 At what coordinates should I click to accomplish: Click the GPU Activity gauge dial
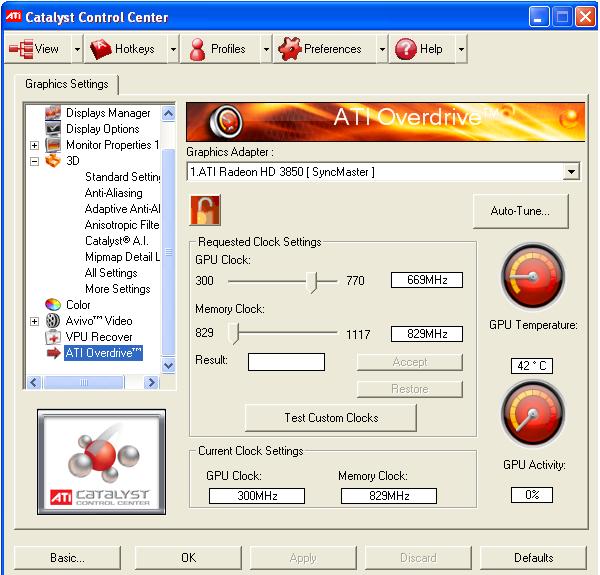[533, 413]
